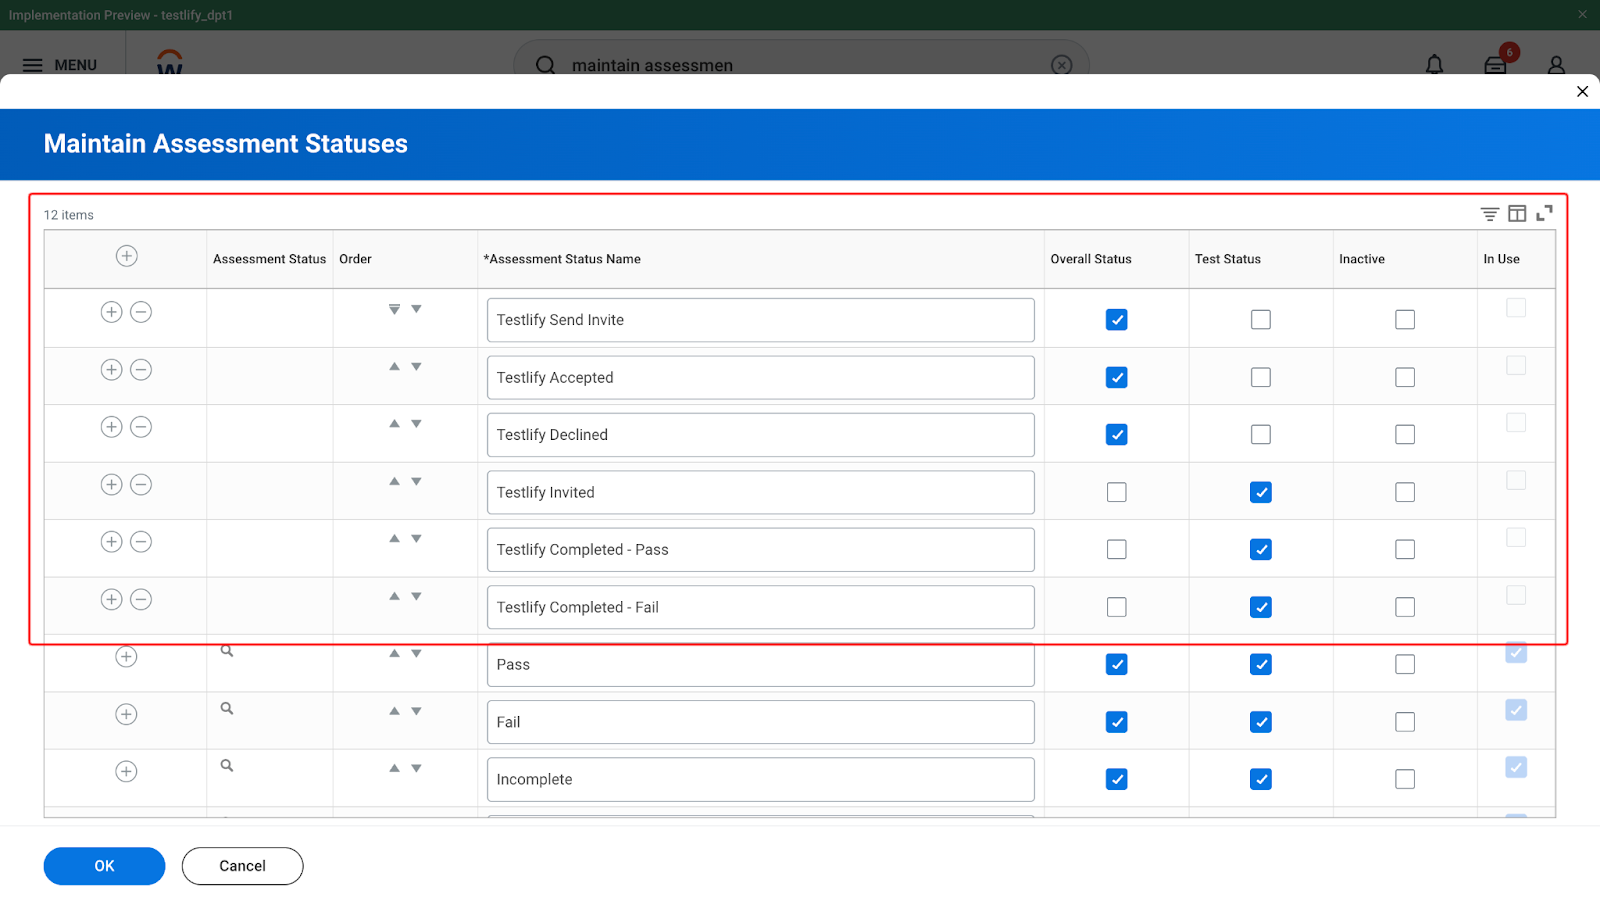Open the main MENU
1600x905 pixels.
click(x=60, y=65)
